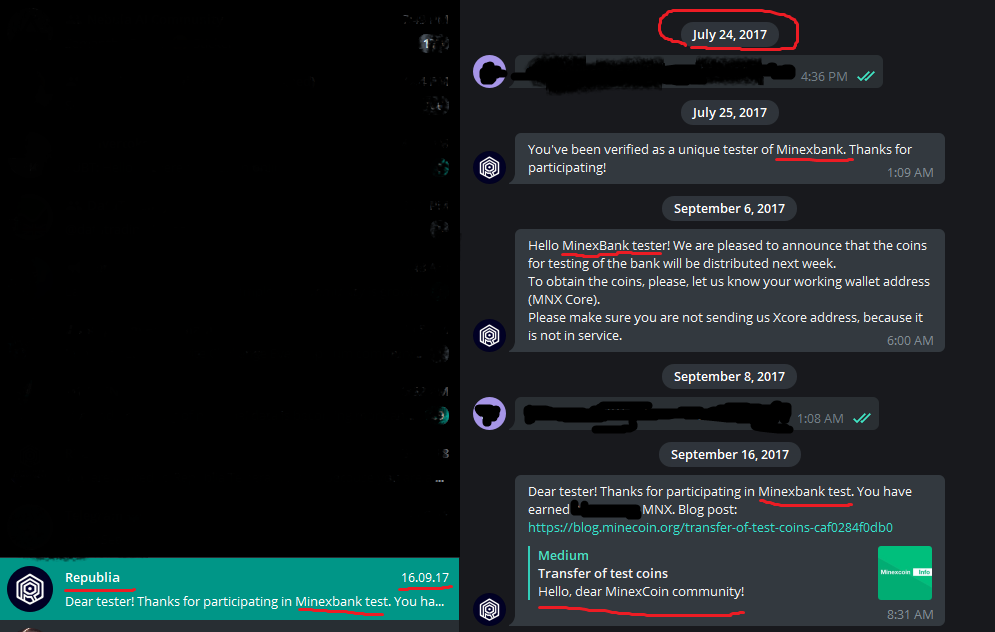Click the Republia avatar beside the 6:00 AM message
This screenshot has width=995, height=632.
tap(489, 335)
